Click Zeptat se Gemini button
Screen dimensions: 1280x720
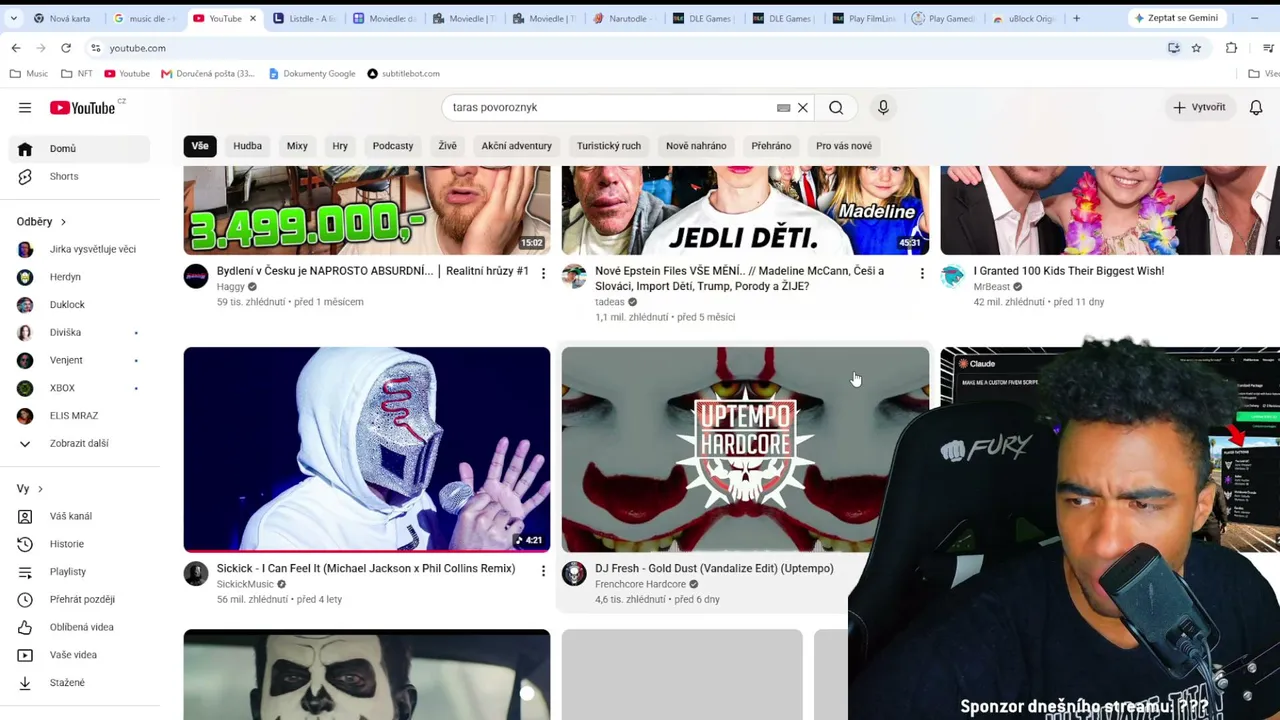1176,18
